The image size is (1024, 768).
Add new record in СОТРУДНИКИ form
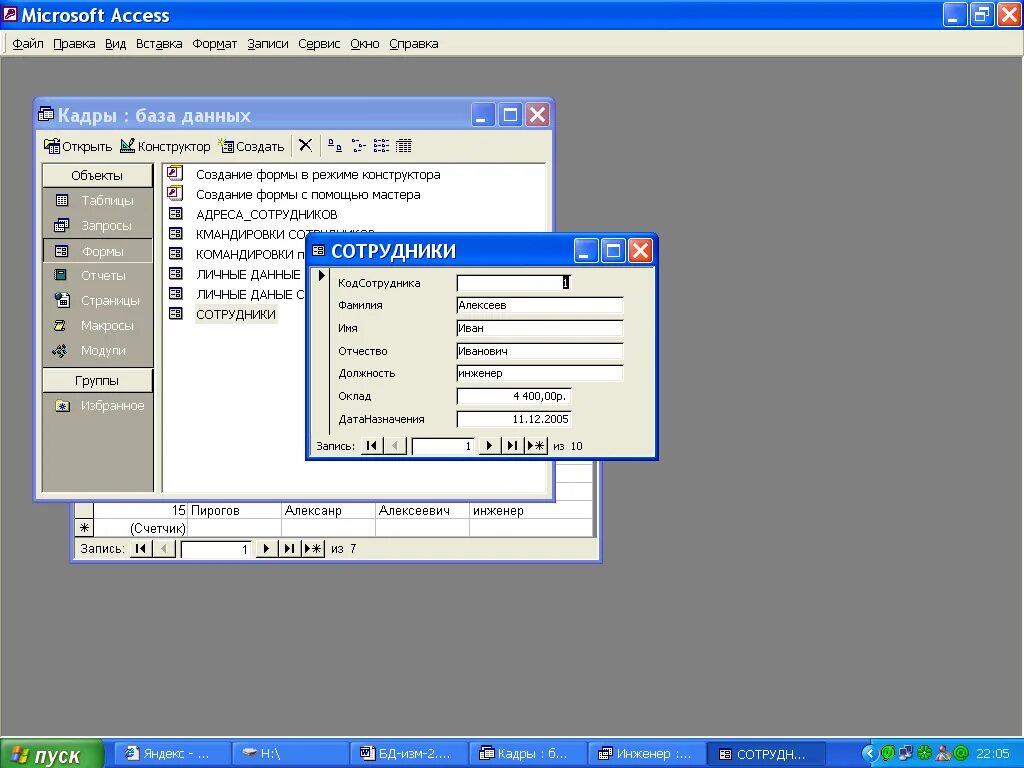tap(536, 446)
